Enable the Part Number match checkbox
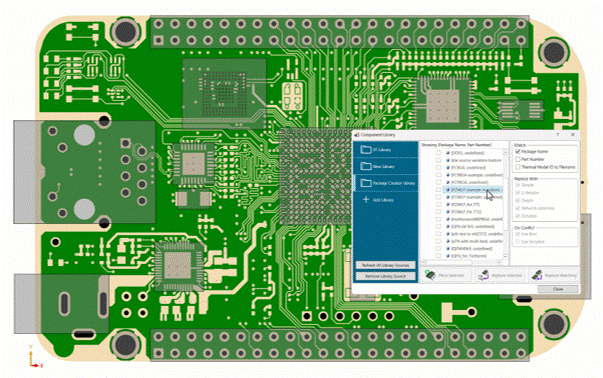This screenshot has height=378, width=603. tap(518, 159)
